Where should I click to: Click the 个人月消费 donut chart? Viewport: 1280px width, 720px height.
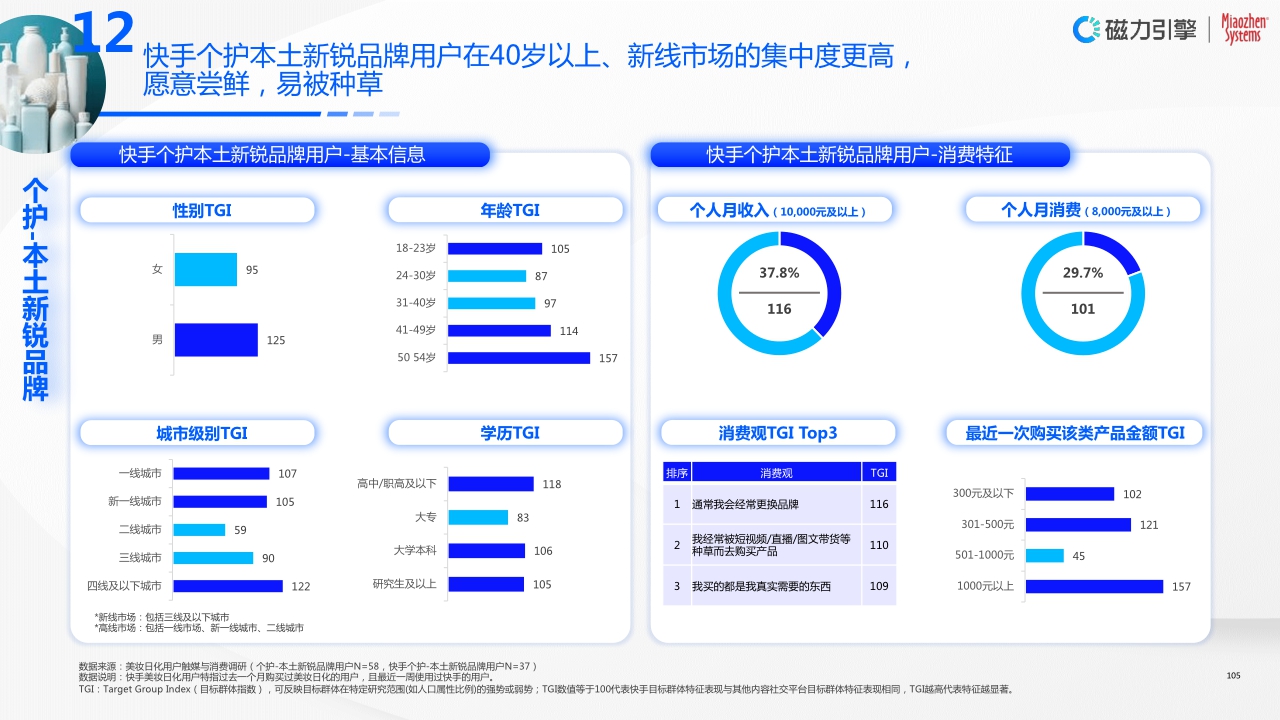tap(1082, 292)
